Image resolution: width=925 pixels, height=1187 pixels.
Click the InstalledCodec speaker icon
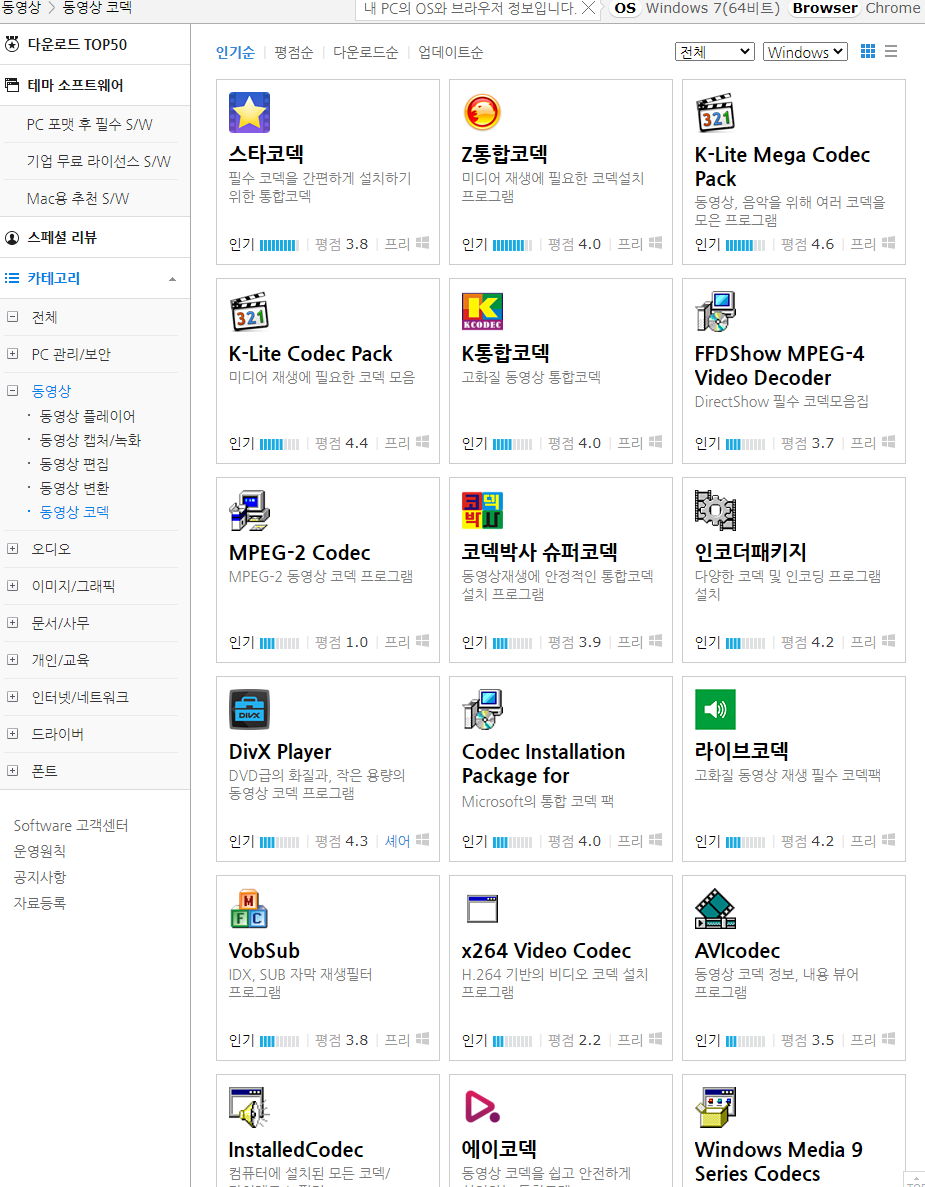coord(249,1108)
